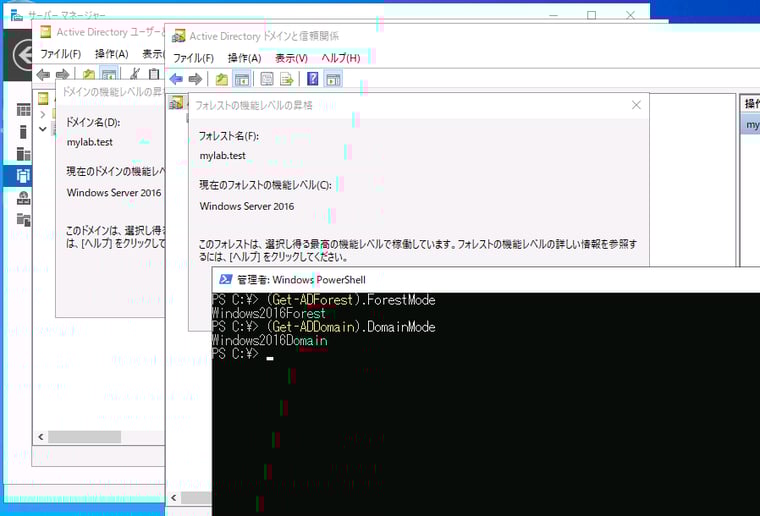Open ヘルプ(H) menu in Domains and Trusts
The width and height of the screenshot is (760, 516).
coord(341,58)
